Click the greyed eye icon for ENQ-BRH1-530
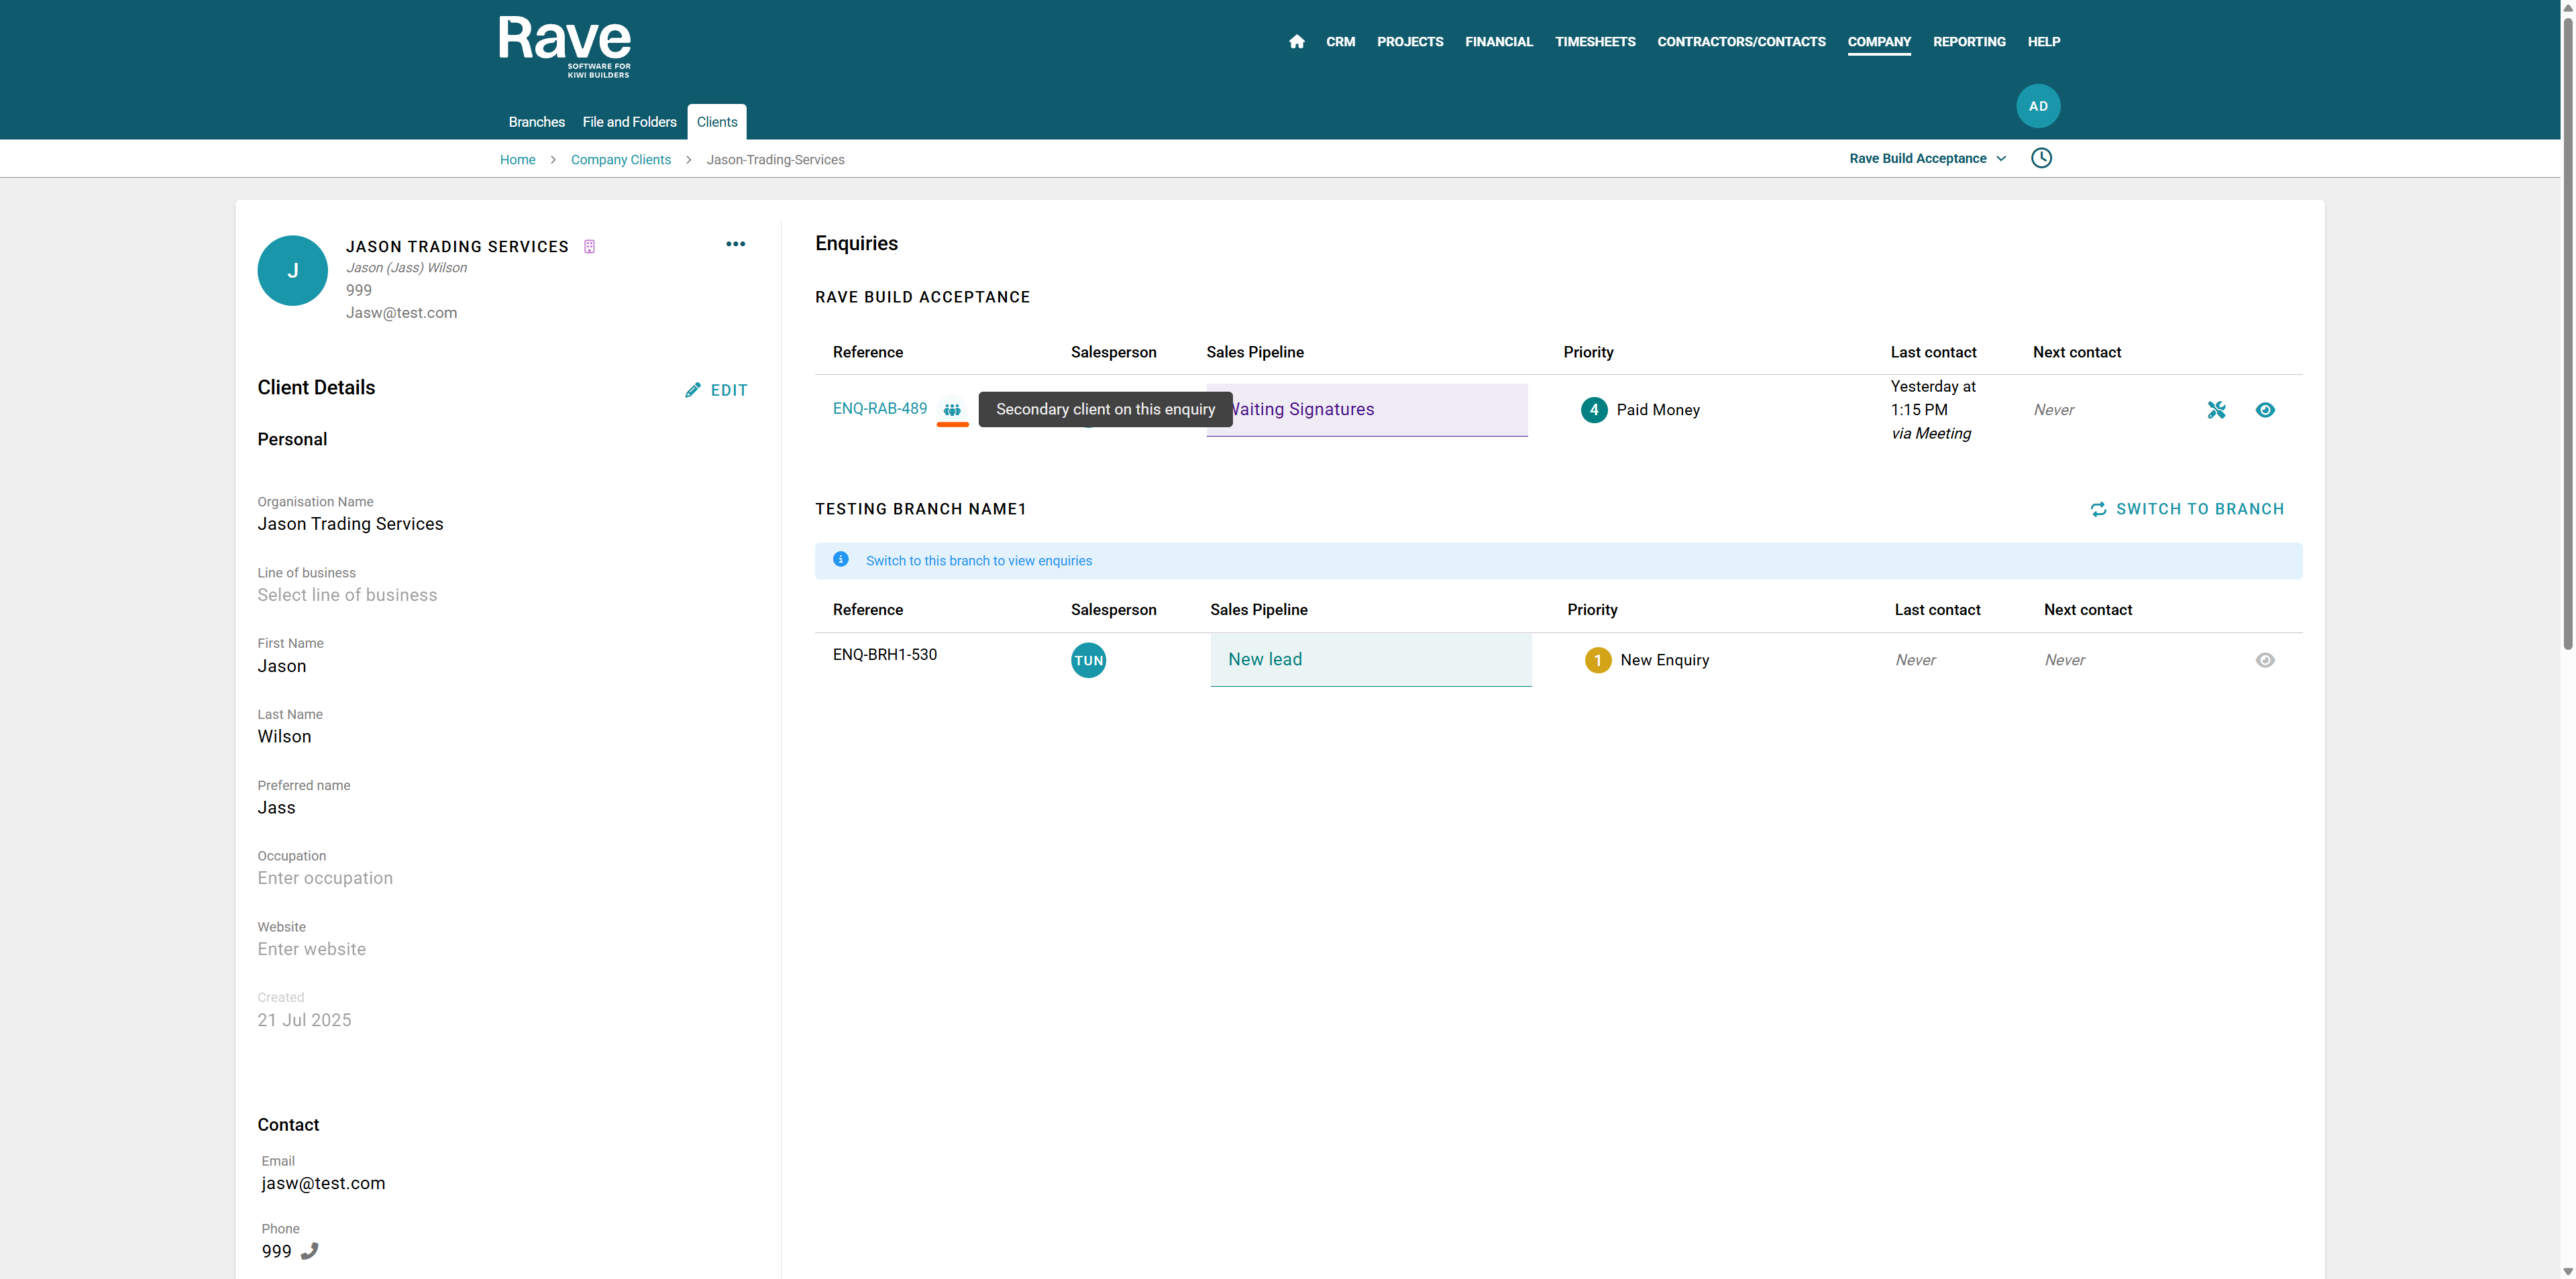This screenshot has width=2576, height=1279. pos(2265,660)
